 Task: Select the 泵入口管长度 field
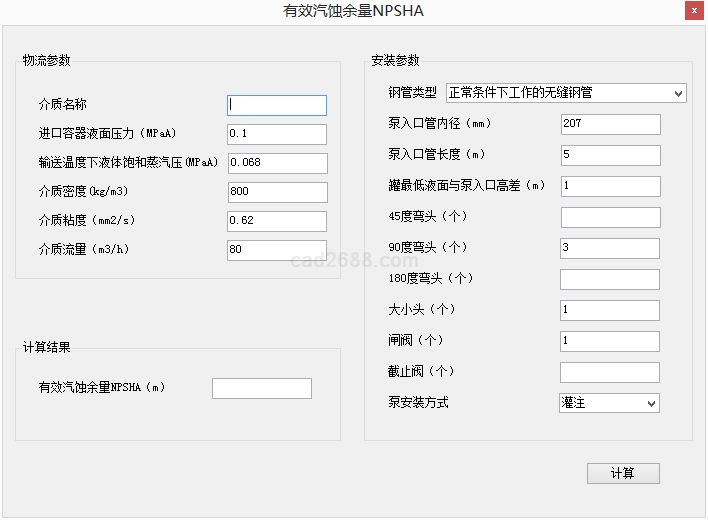point(610,155)
